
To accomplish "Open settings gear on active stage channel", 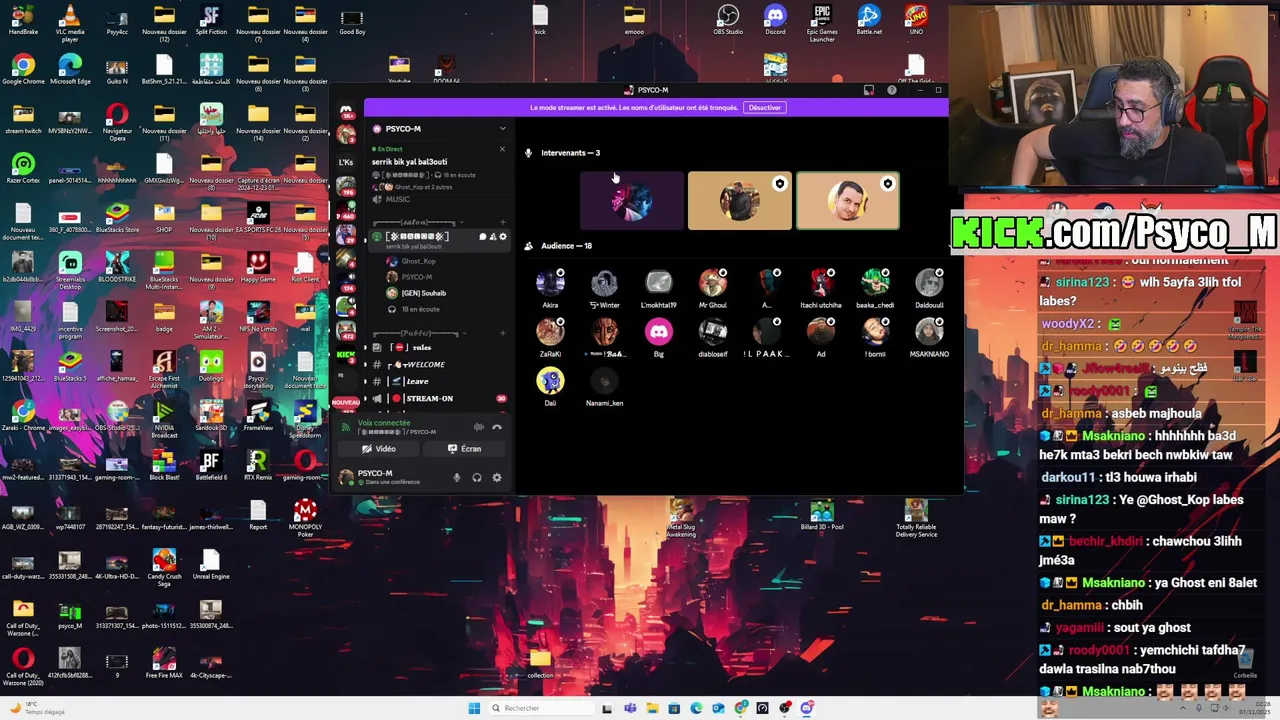I will [x=503, y=237].
